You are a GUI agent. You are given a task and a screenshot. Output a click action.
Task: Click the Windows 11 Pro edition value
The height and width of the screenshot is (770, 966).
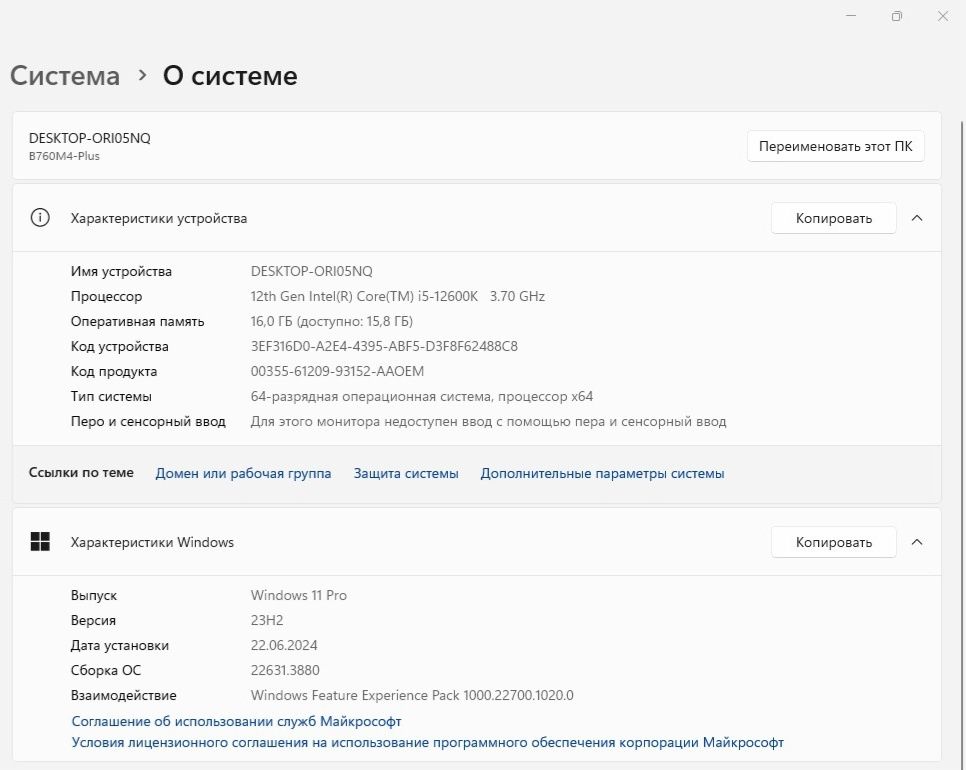pyautogui.click(x=299, y=595)
